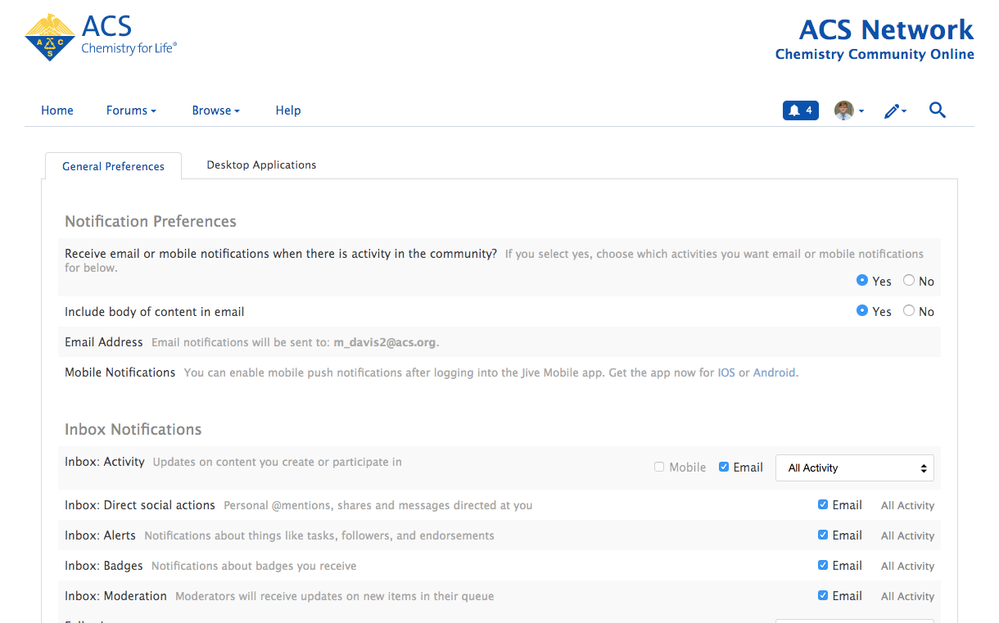Expand the Browse menu
Image resolution: width=999 pixels, height=623 pixels.
(x=215, y=110)
